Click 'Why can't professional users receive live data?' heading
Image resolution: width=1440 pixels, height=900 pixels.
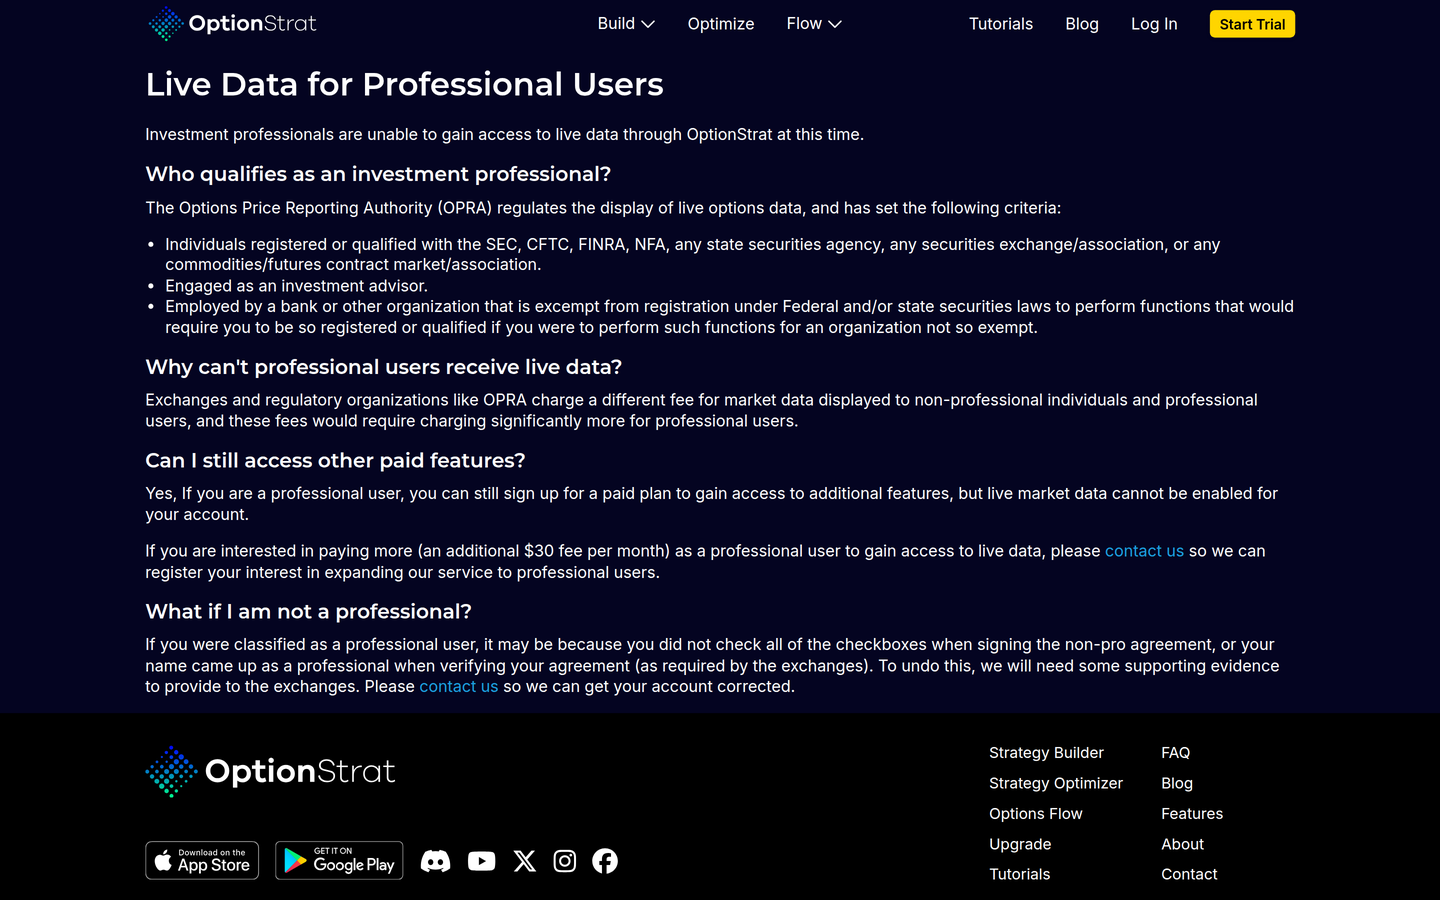[x=384, y=367]
